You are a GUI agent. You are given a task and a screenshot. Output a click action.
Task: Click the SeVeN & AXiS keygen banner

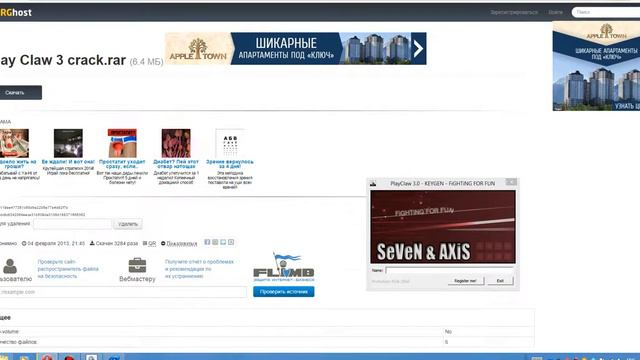point(443,227)
